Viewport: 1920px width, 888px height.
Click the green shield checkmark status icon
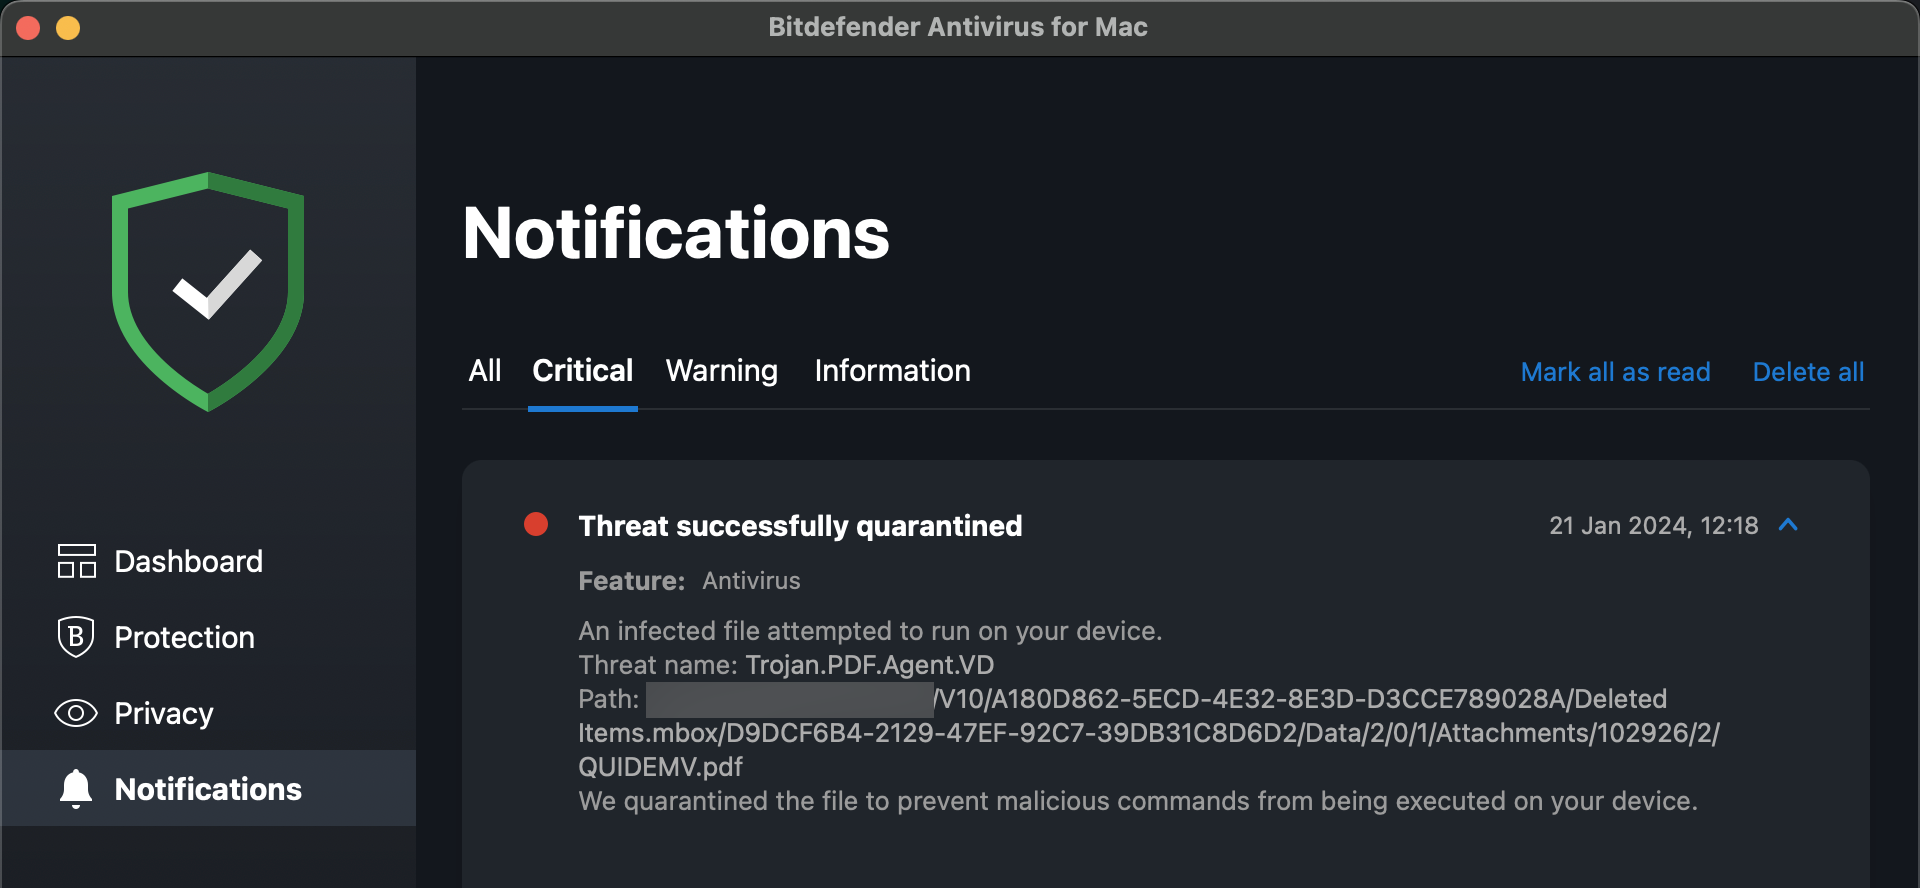tap(208, 291)
